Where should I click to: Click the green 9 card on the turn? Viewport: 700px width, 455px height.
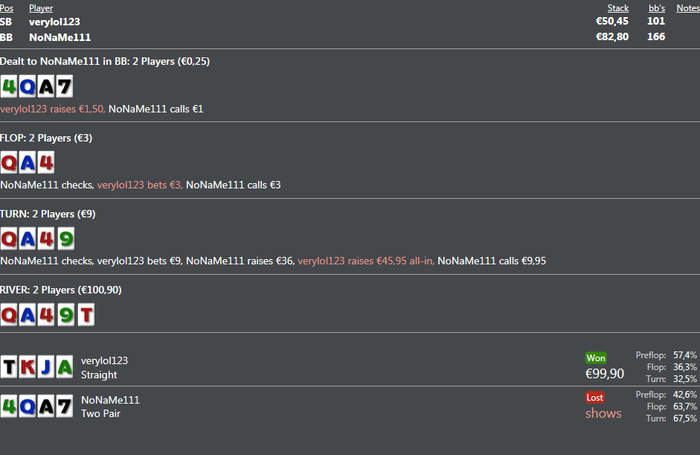point(65,239)
